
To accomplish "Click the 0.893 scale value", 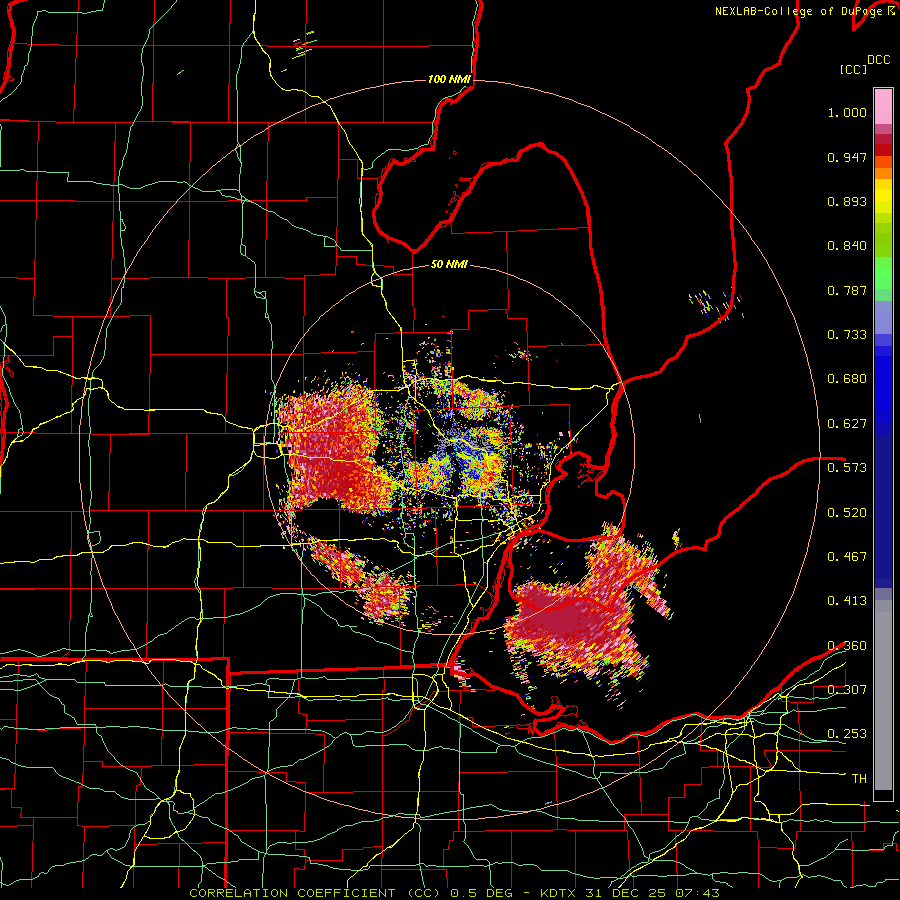I will pos(847,201).
